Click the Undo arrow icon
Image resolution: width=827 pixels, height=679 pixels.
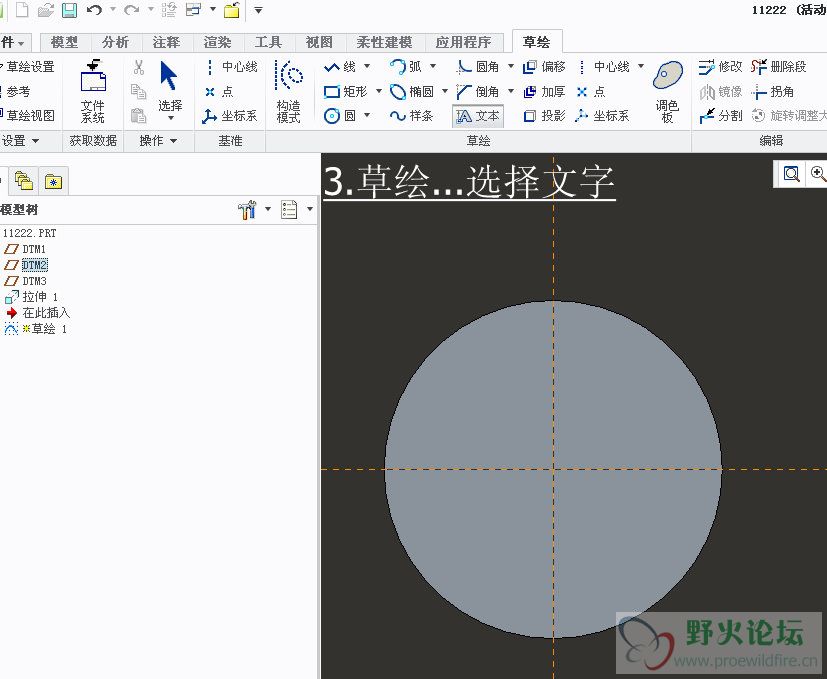(x=94, y=9)
